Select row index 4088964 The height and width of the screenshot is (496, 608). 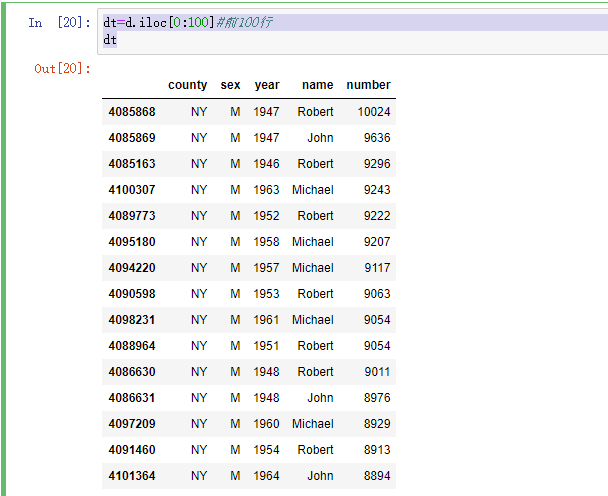click(x=132, y=346)
